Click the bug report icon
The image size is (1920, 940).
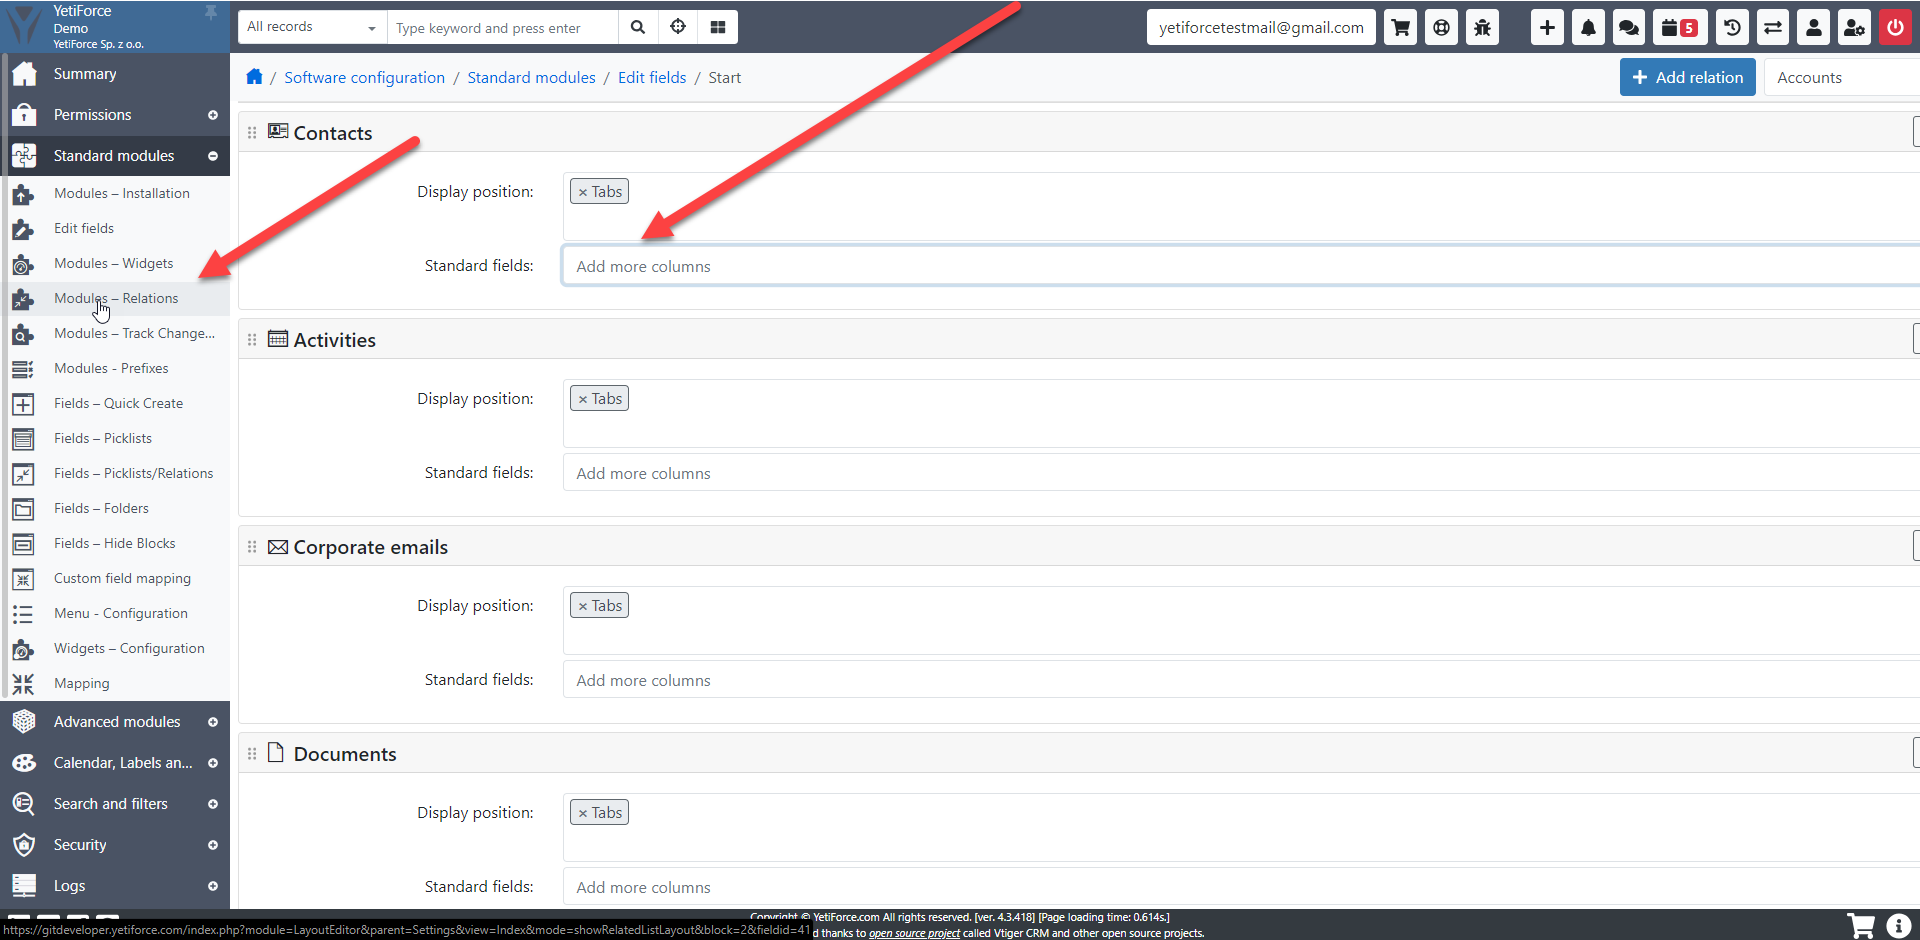[x=1482, y=27]
